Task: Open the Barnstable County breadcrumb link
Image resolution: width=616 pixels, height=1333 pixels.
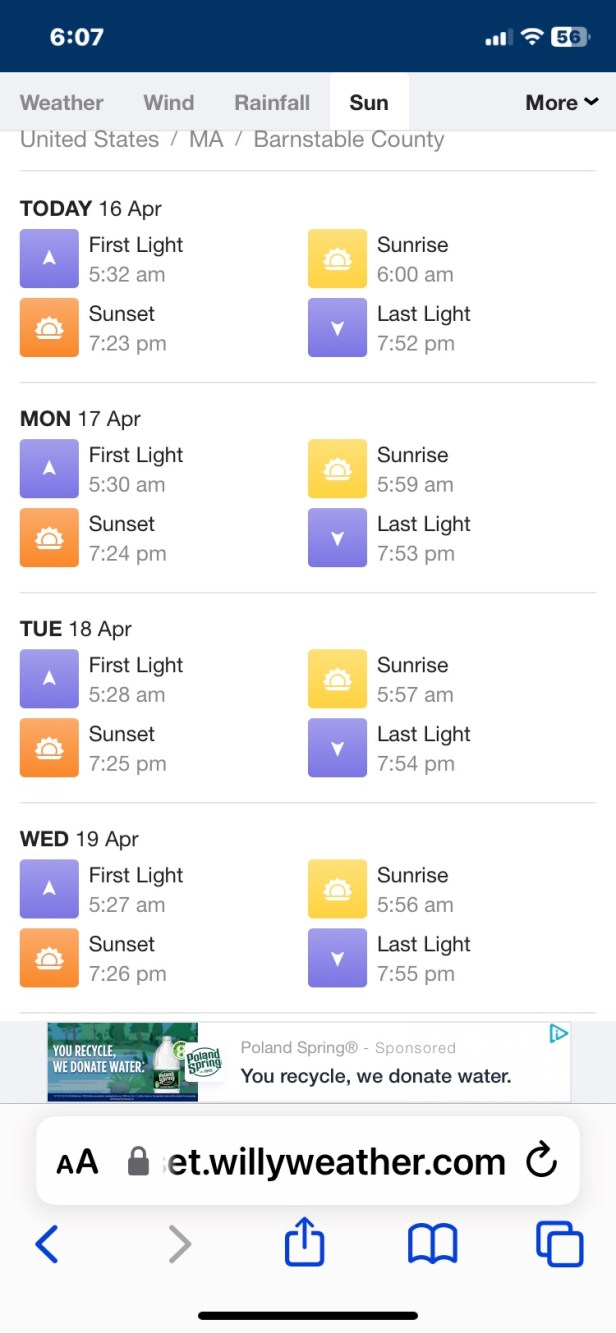Action: coord(348,139)
